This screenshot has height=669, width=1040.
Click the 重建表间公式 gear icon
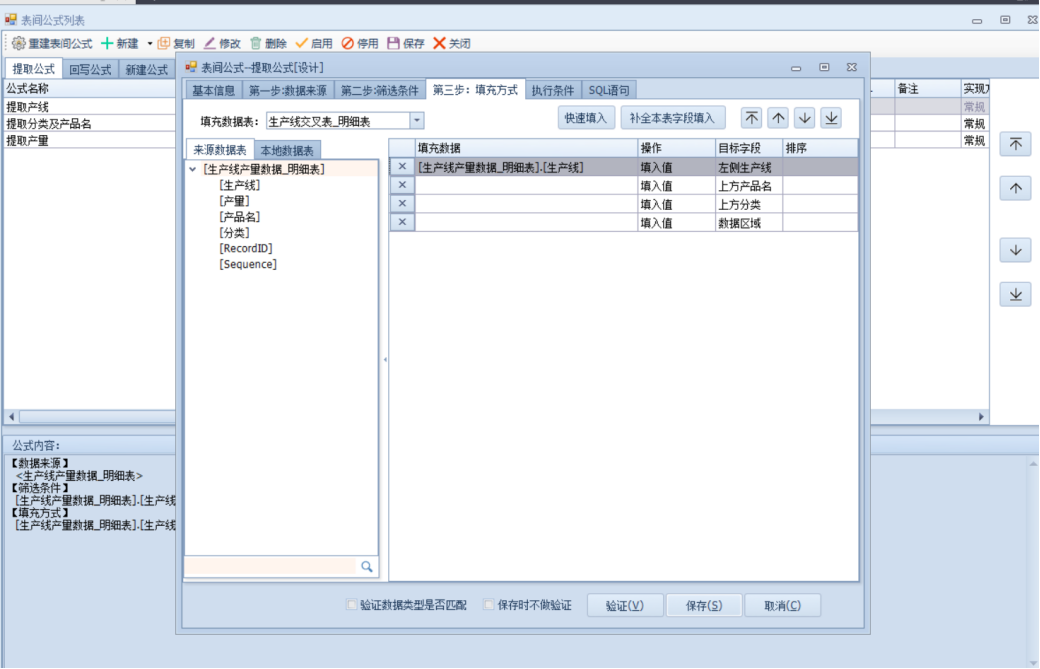tap(18, 43)
